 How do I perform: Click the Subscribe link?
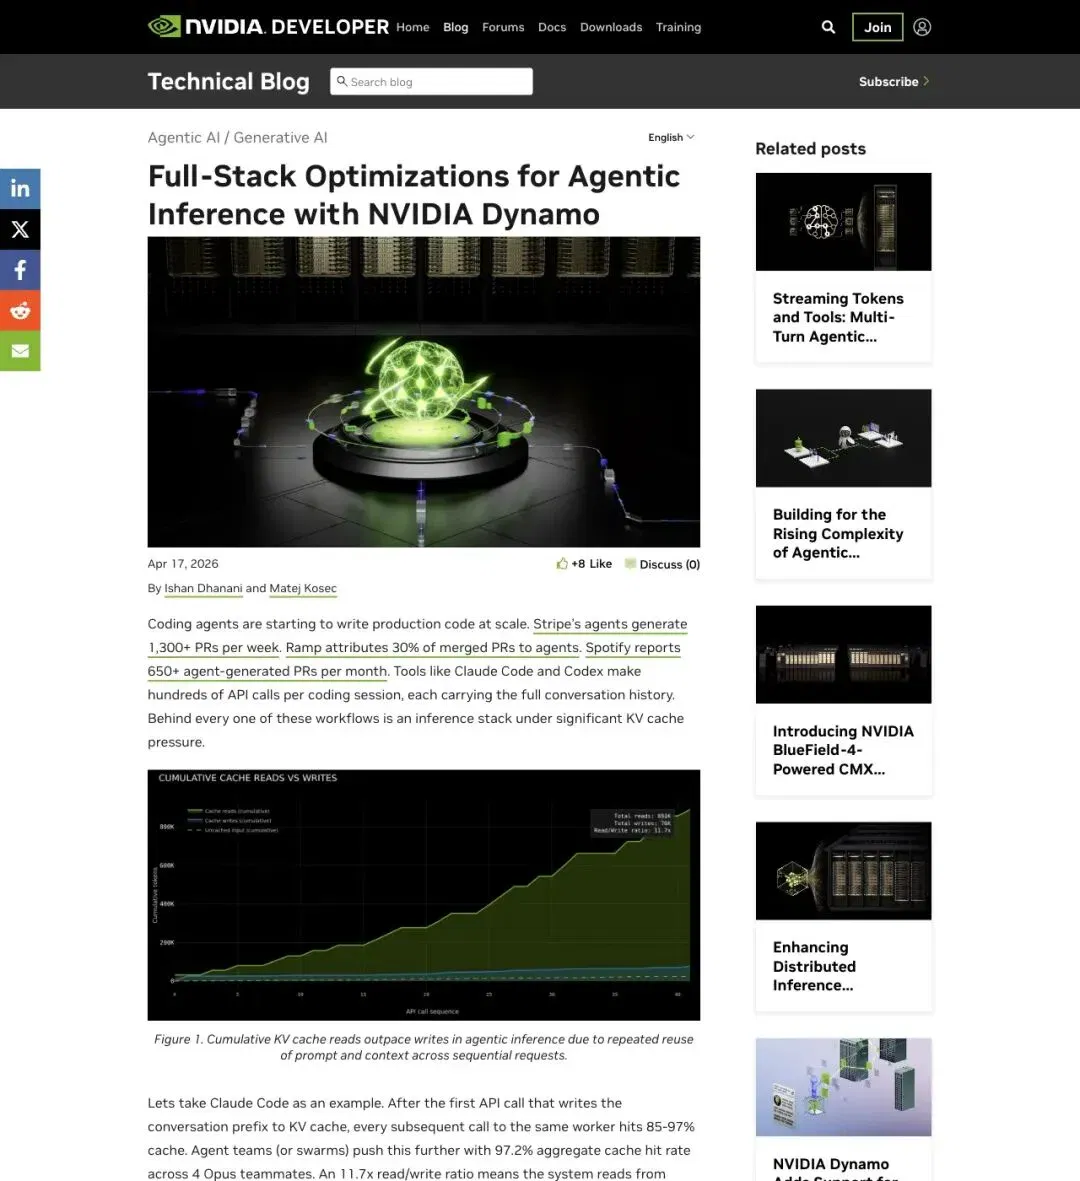(x=889, y=81)
